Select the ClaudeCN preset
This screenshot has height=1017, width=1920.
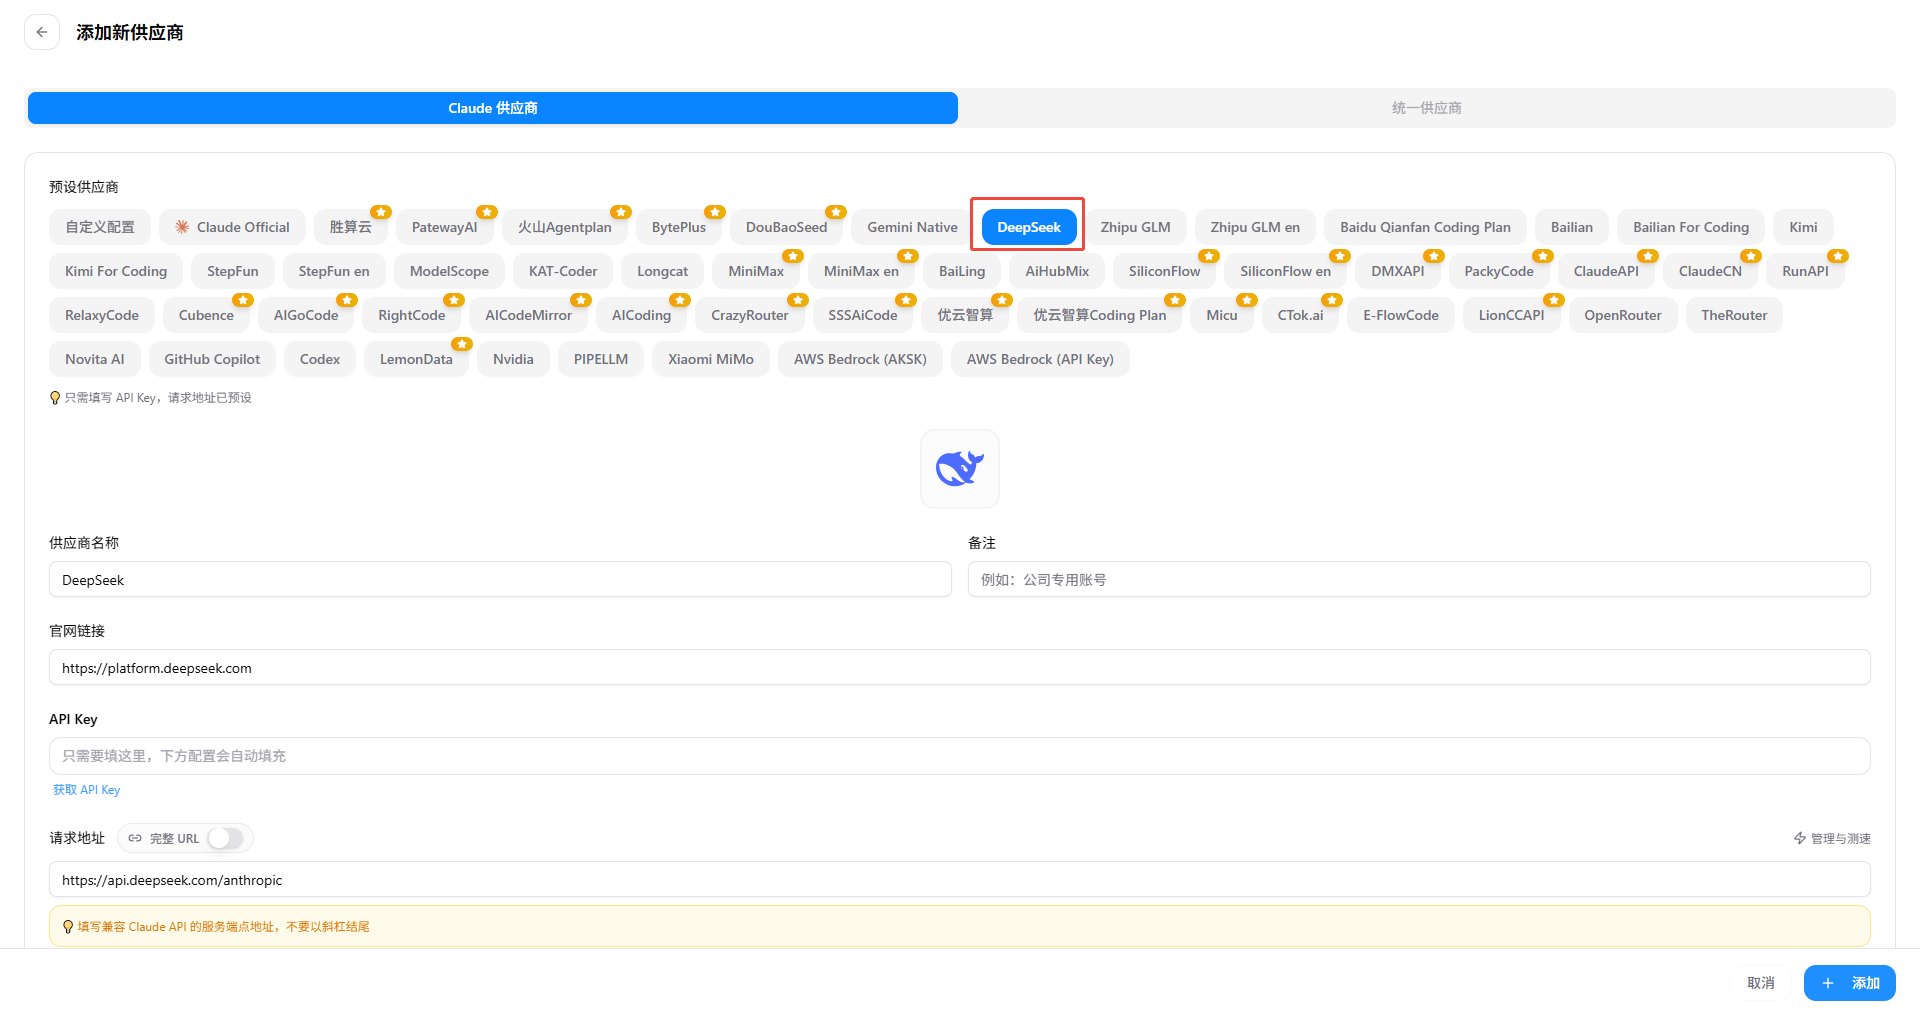tap(1710, 271)
